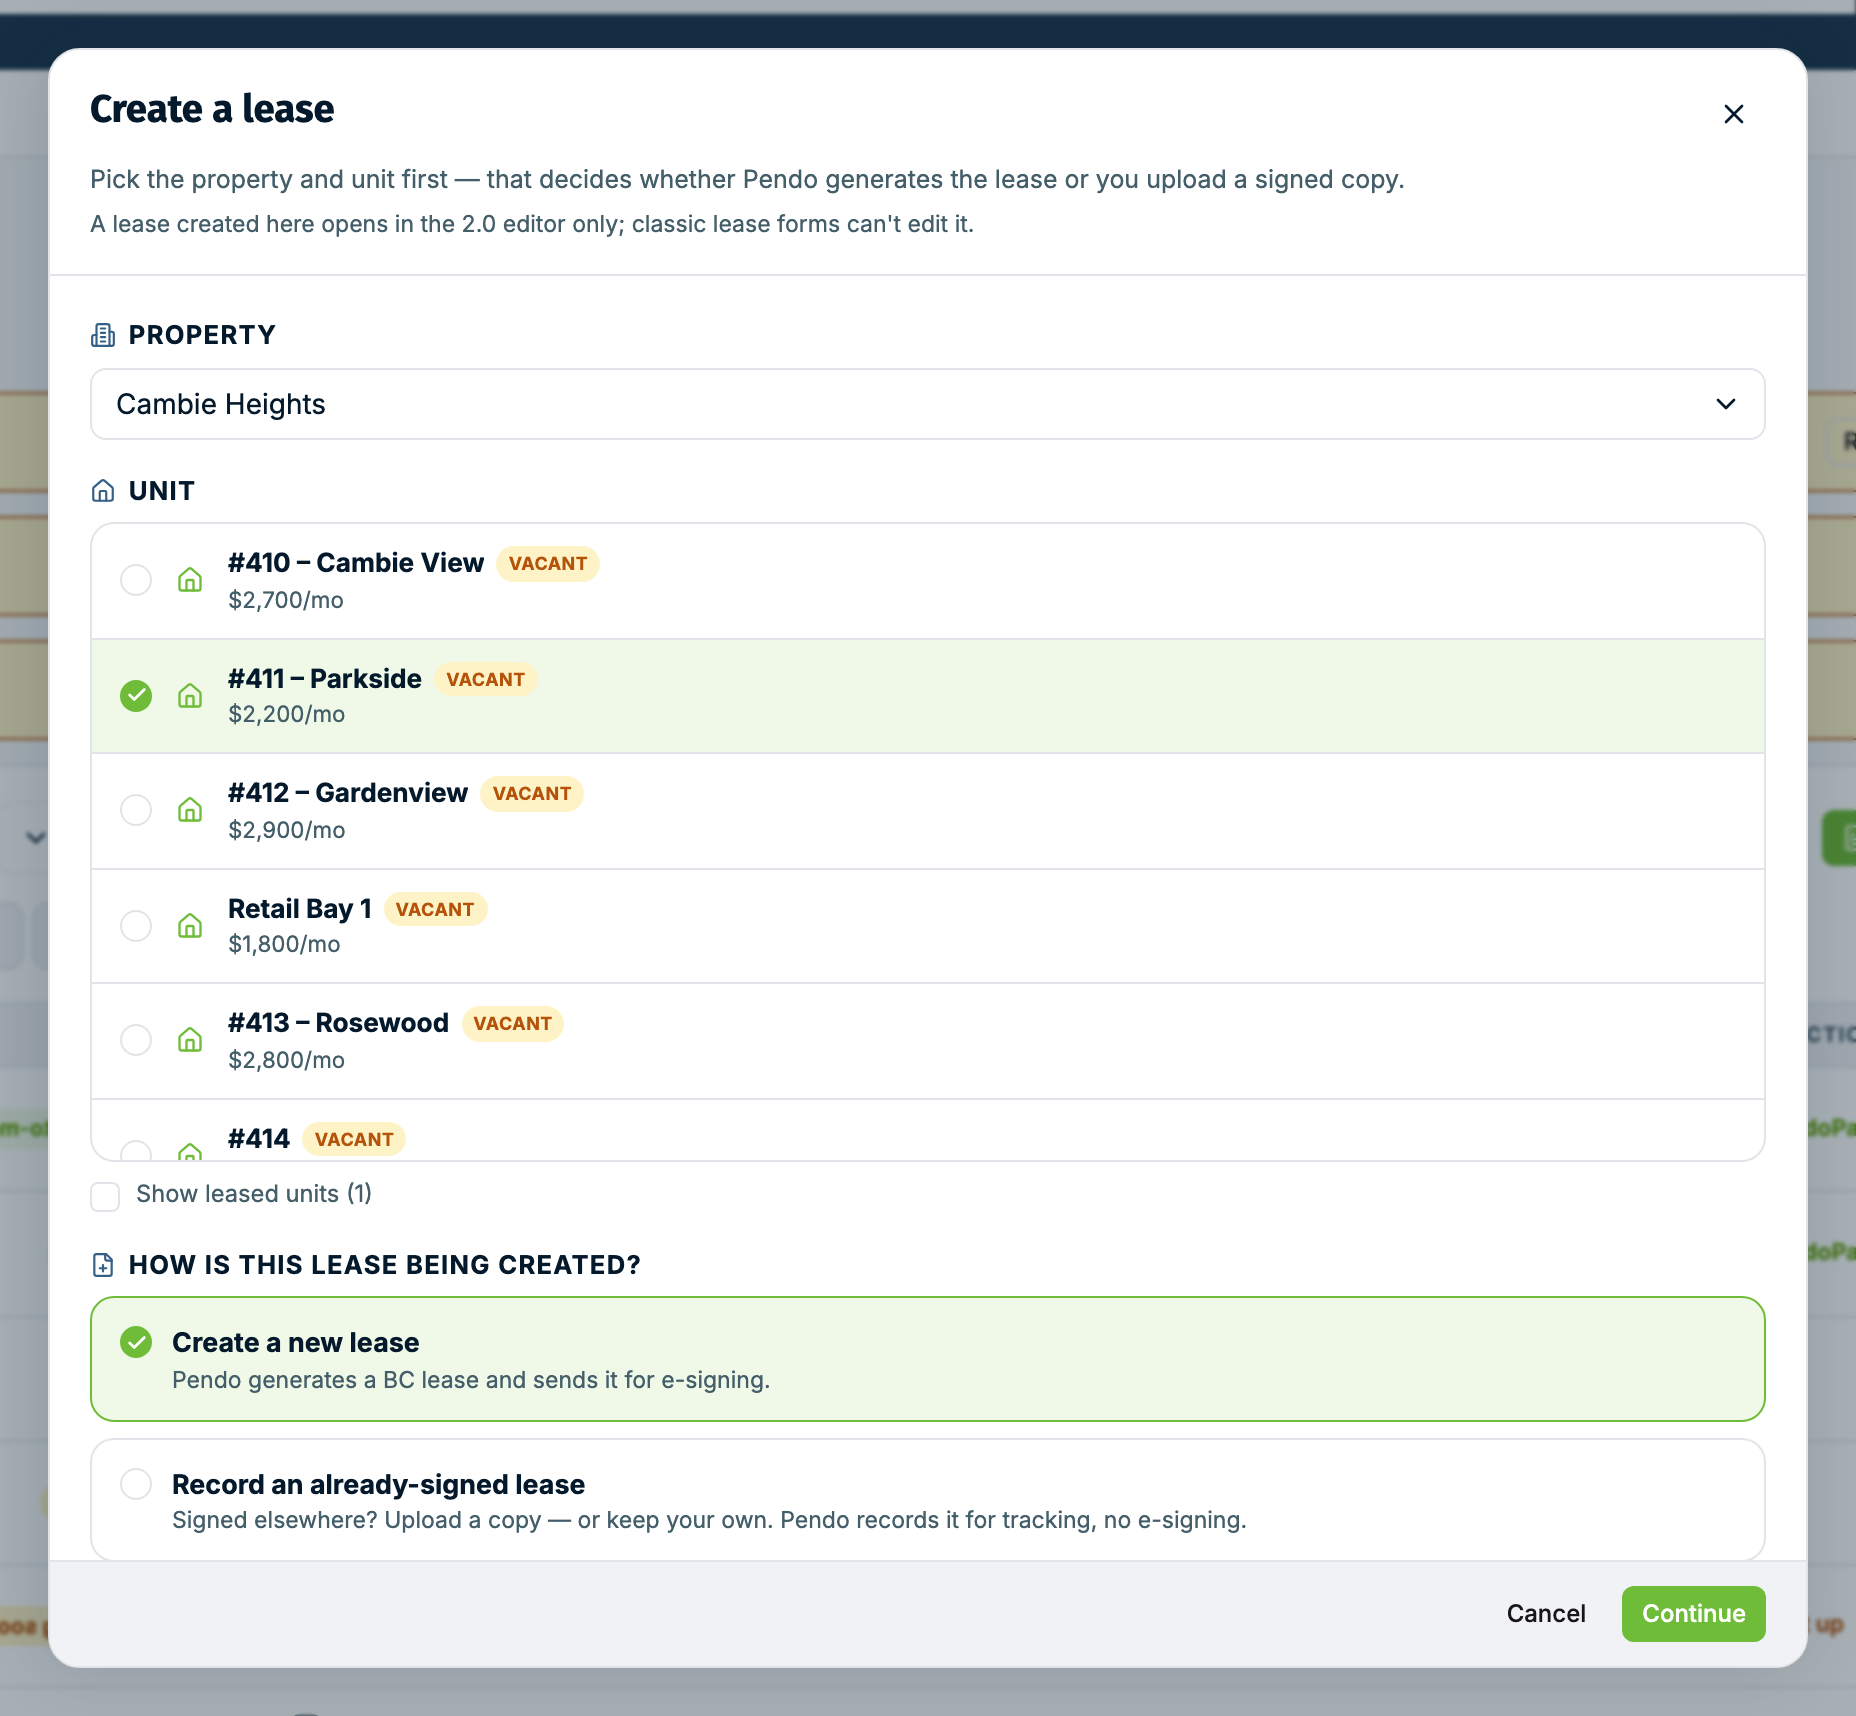Expand the property list chevron arrow
The image size is (1856, 1716).
[x=1726, y=404]
